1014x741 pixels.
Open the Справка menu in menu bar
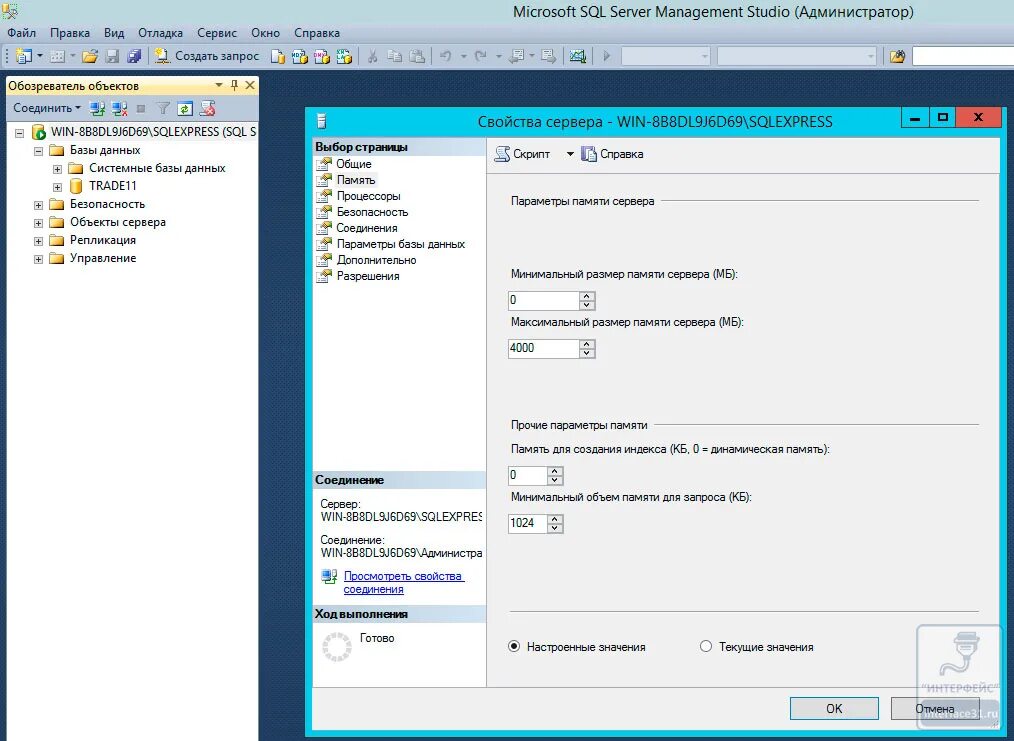317,33
